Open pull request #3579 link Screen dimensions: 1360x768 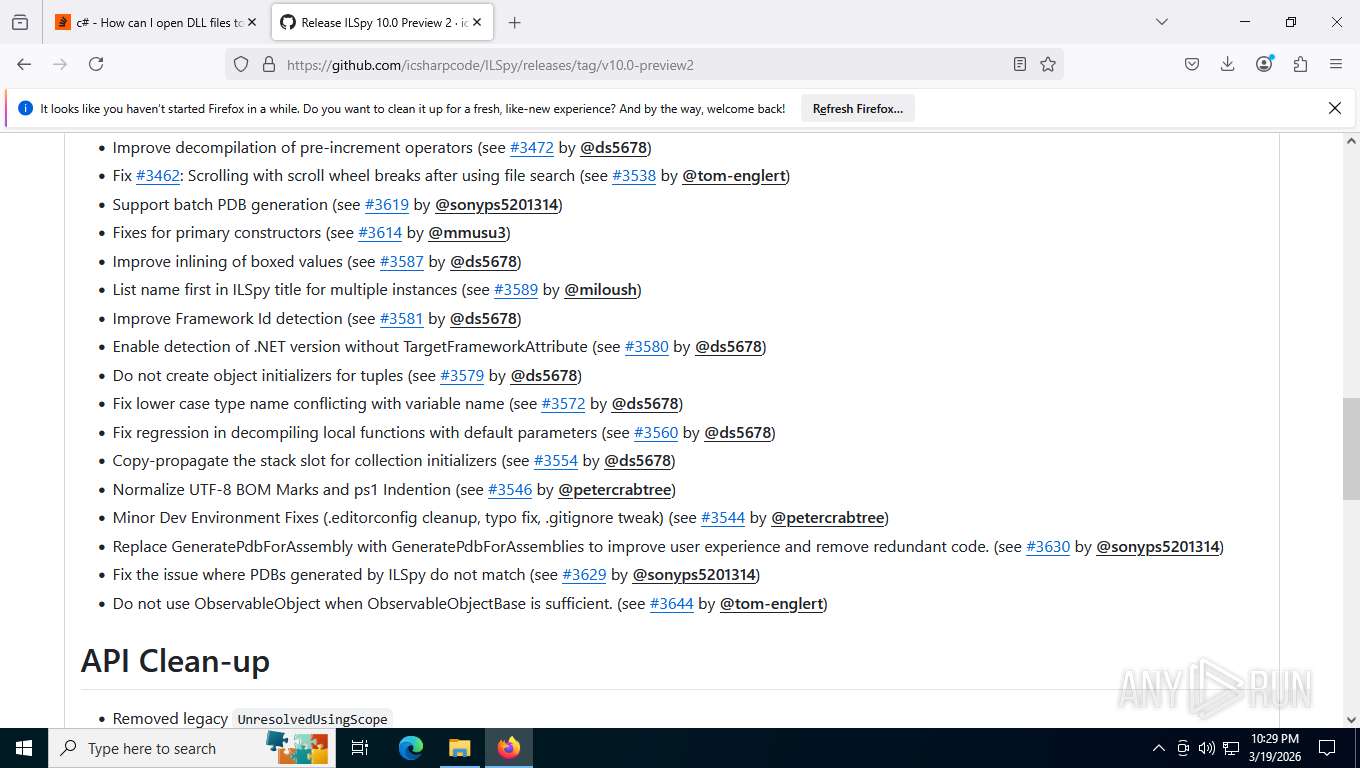click(x=462, y=375)
